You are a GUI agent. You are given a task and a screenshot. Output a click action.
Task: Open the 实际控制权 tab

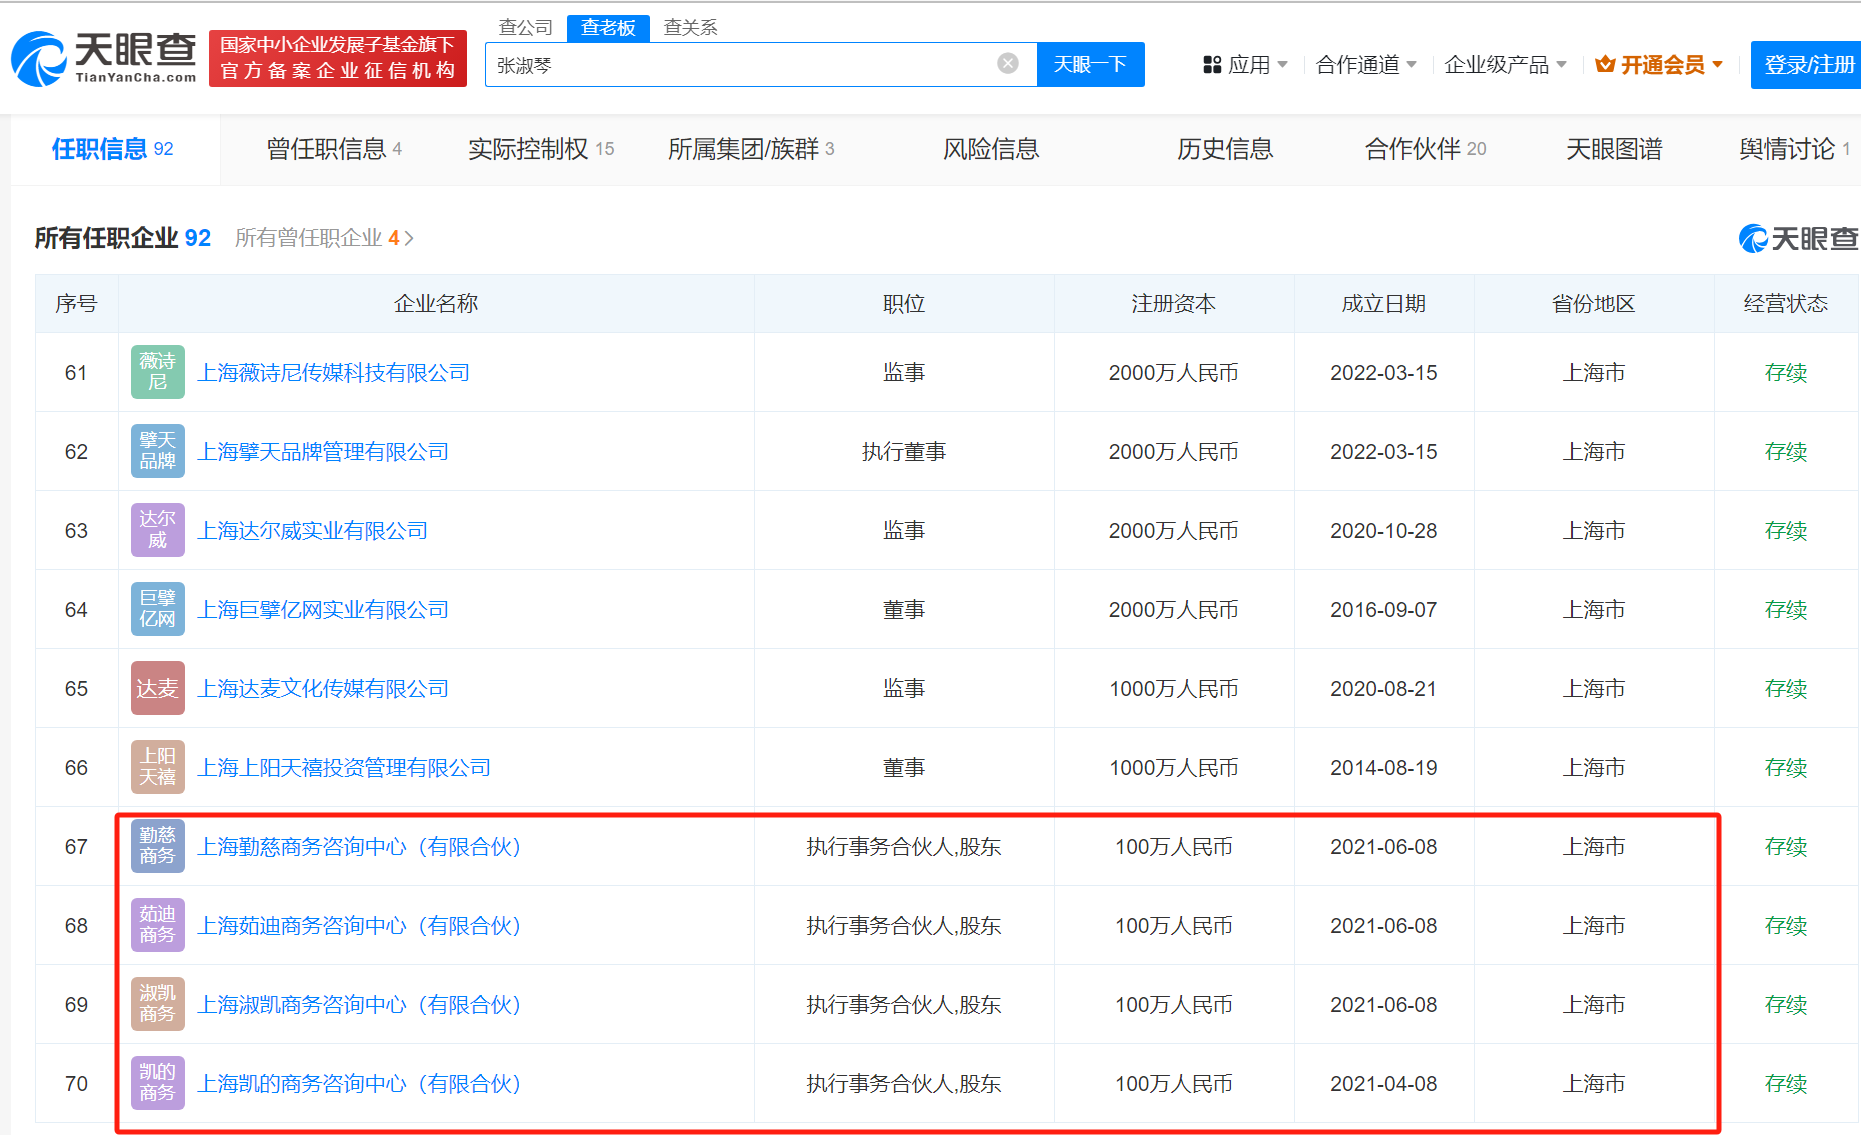pyautogui.click(x=541, y=149)
